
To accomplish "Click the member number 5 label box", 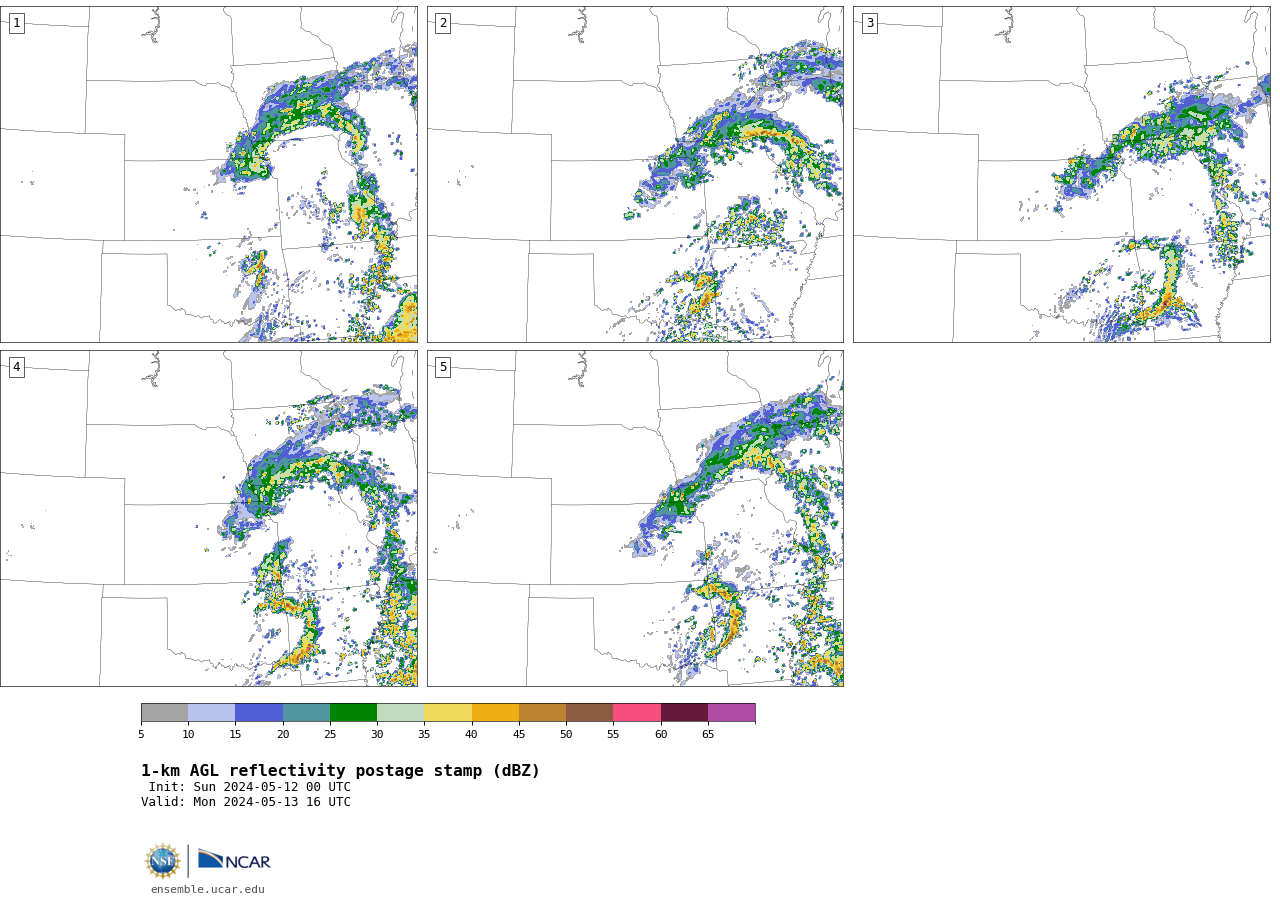I will click(x=443, y=367).
